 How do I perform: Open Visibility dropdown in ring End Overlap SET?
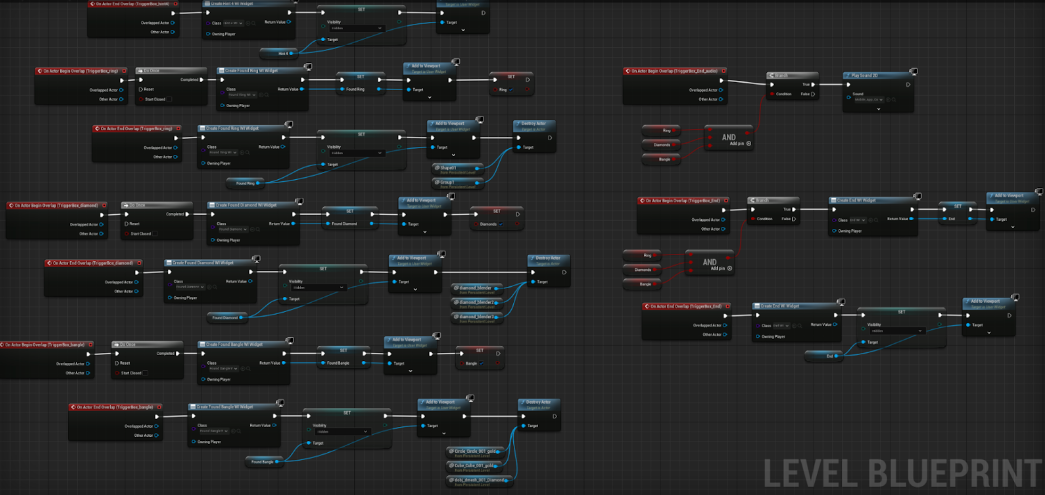[x=357, y=153]
